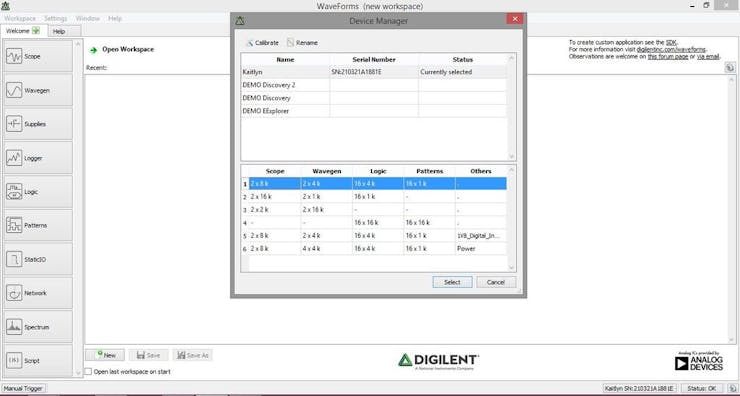Start the Logic analyzer instrument
Screen dimensions: 740x396
(38, 192)
